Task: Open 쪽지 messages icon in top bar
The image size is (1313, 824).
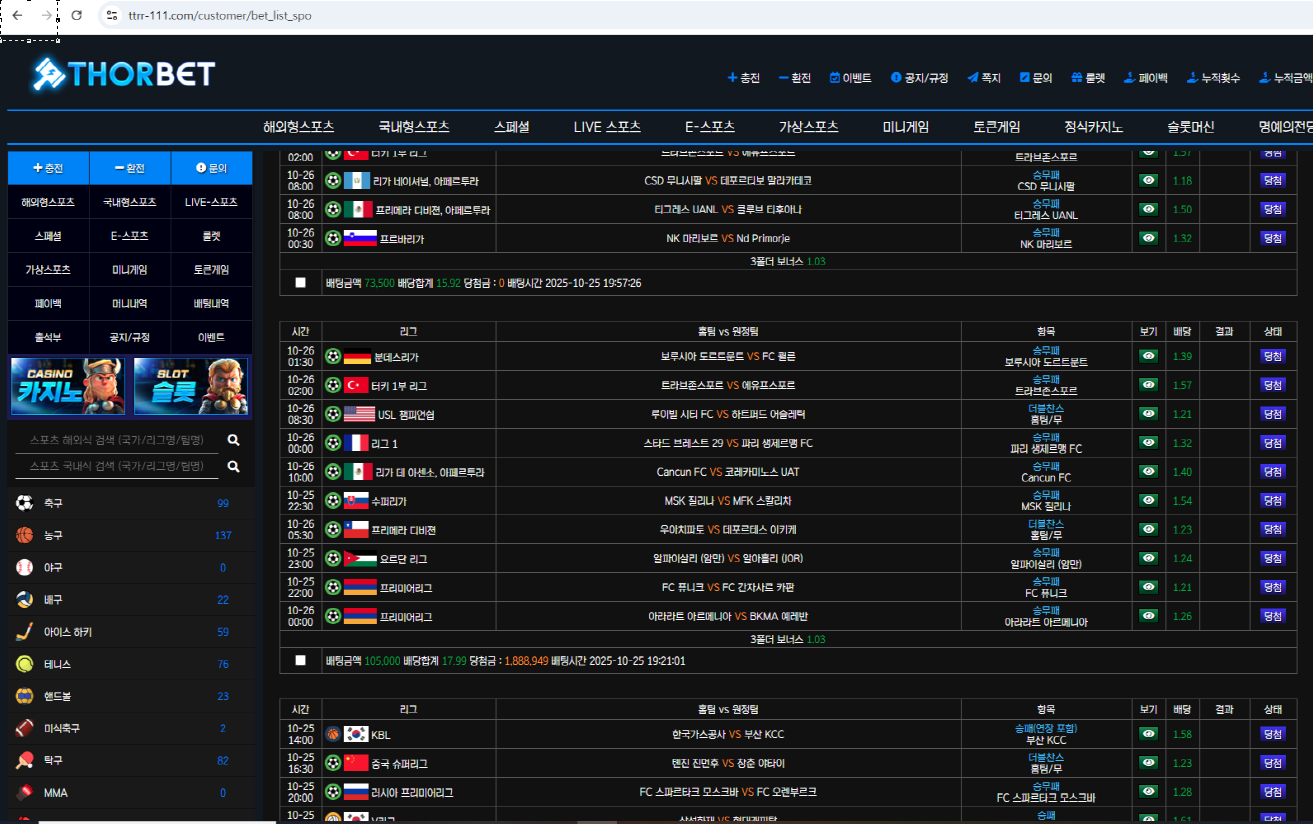Action: coord(973,78)
